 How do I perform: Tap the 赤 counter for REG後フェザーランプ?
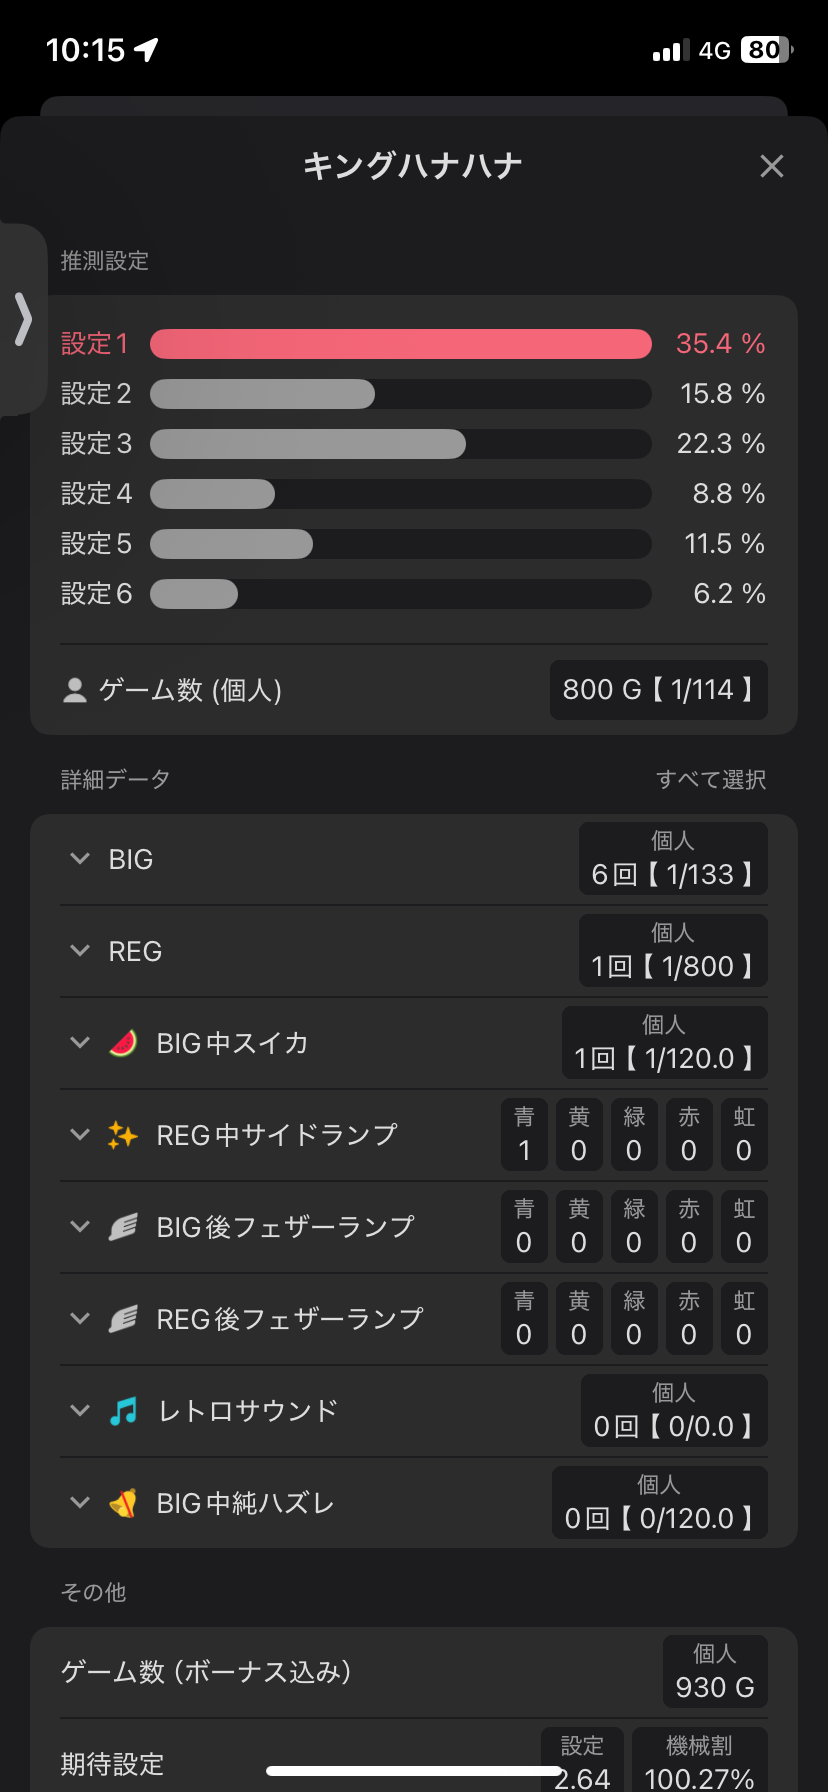click(x=689, y=1319)
